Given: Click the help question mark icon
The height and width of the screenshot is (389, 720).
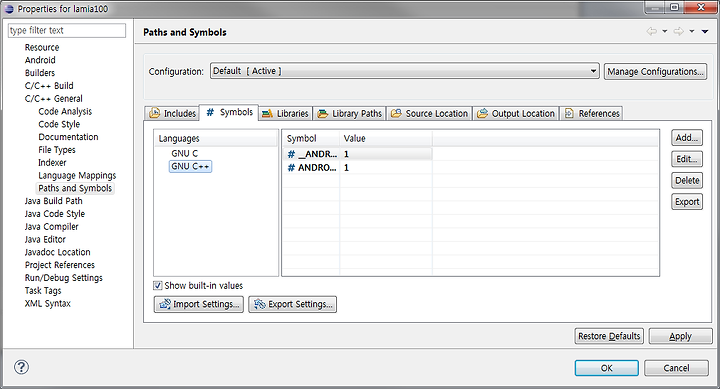Looking at the screenshot, I should (x=21, y=367).
